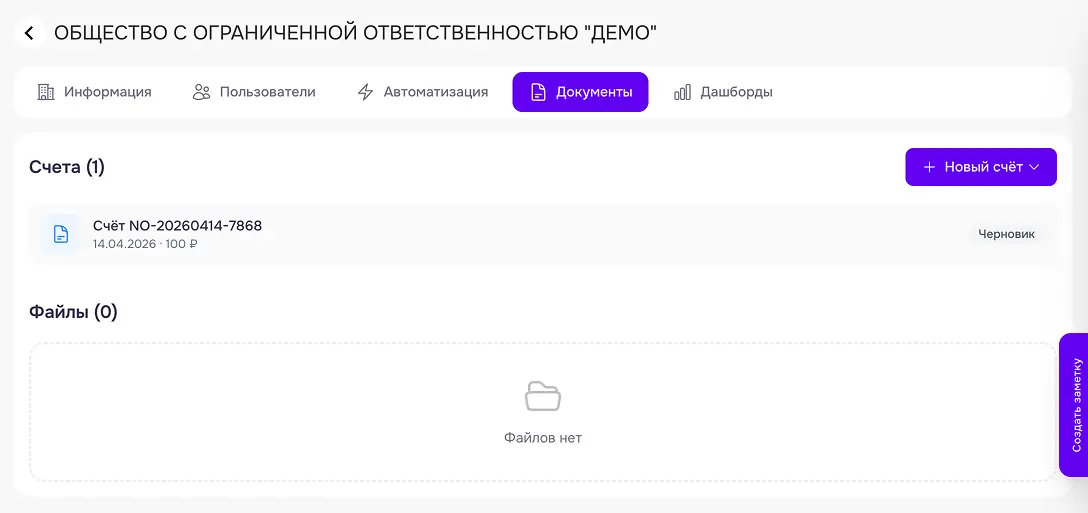
Task: Click the Файлов нет upload area text
Action: point(543,438)
